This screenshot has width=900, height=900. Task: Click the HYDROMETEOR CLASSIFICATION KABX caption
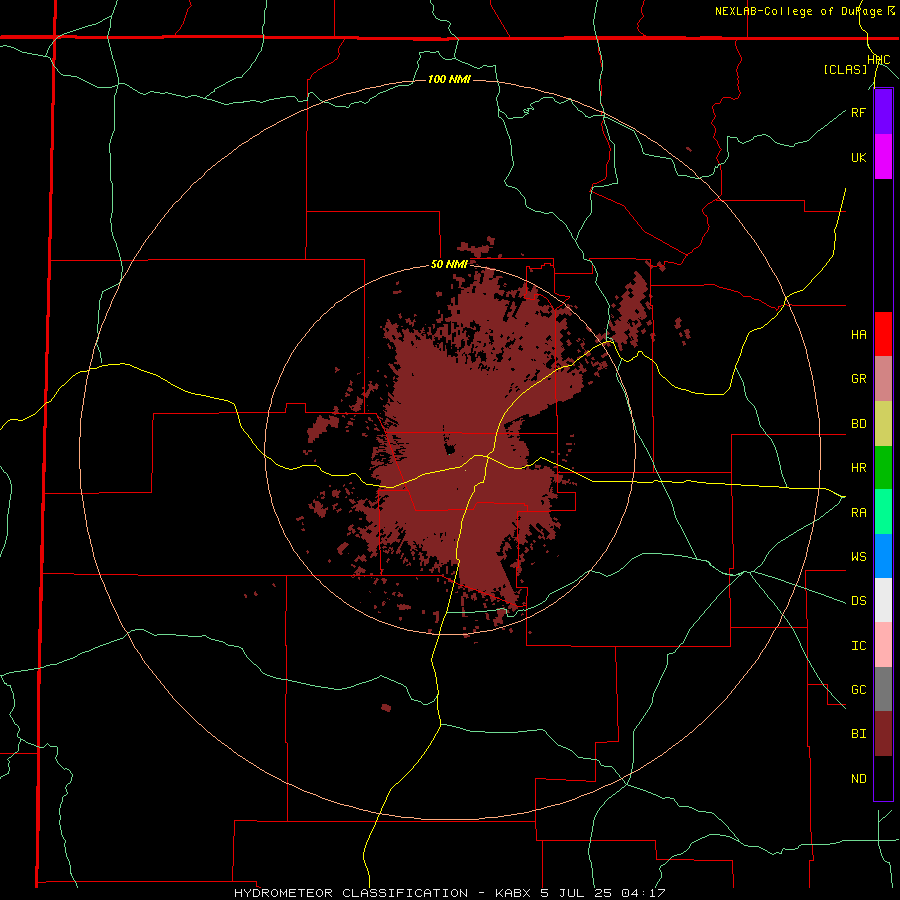[x=449, y=893]
